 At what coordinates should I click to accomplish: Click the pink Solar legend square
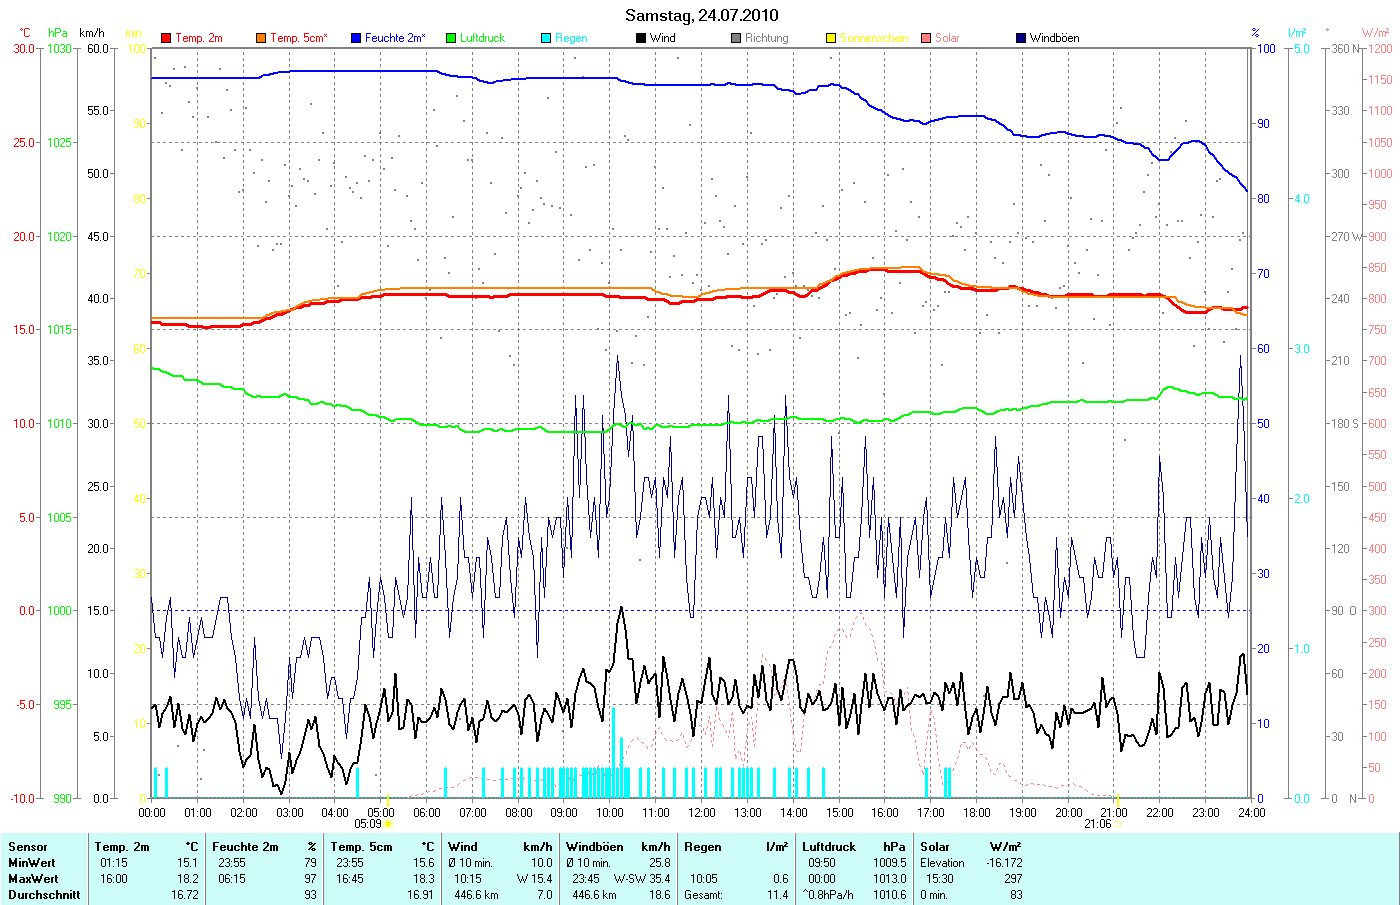click(x=926, y=38)
